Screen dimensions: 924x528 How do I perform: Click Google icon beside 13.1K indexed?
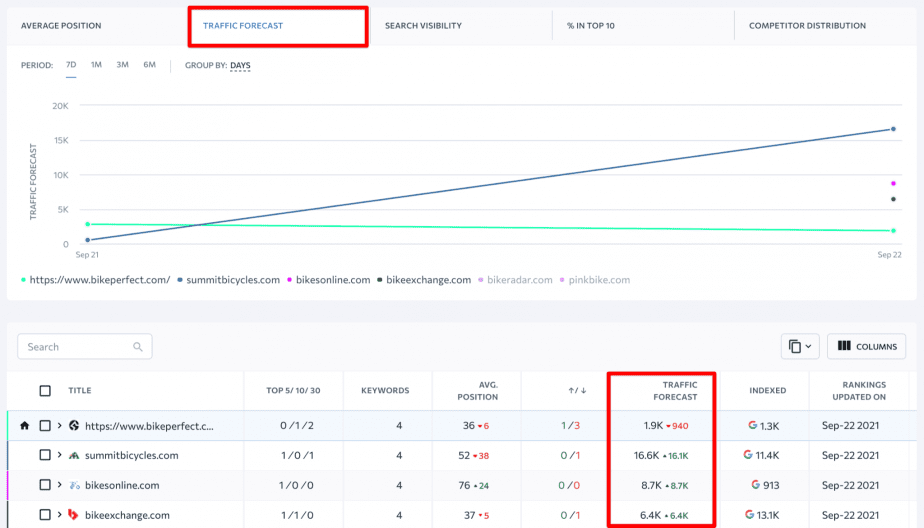tap(749, 514)
